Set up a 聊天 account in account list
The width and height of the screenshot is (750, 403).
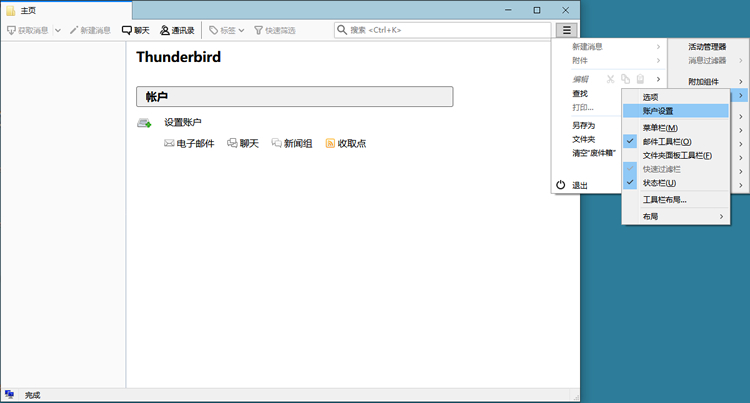coord(243,143)
